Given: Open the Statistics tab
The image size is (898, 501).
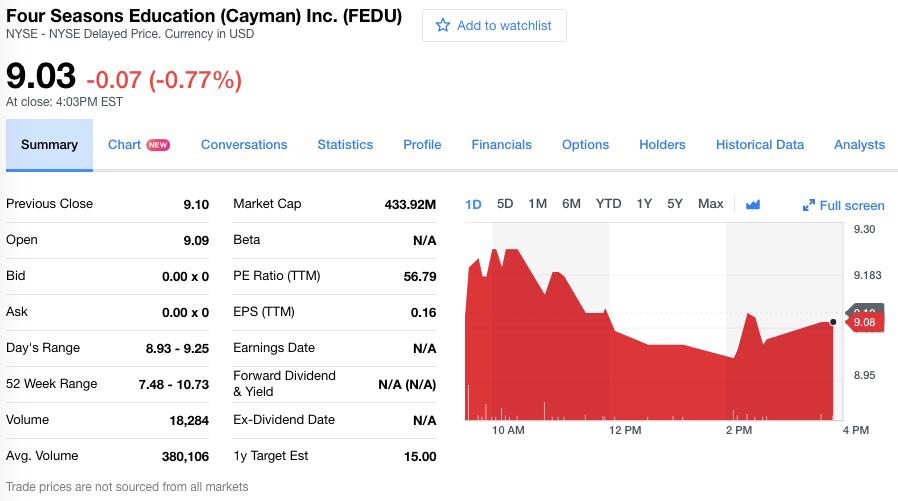Looking at the screenshot, I should click(345, 145).
